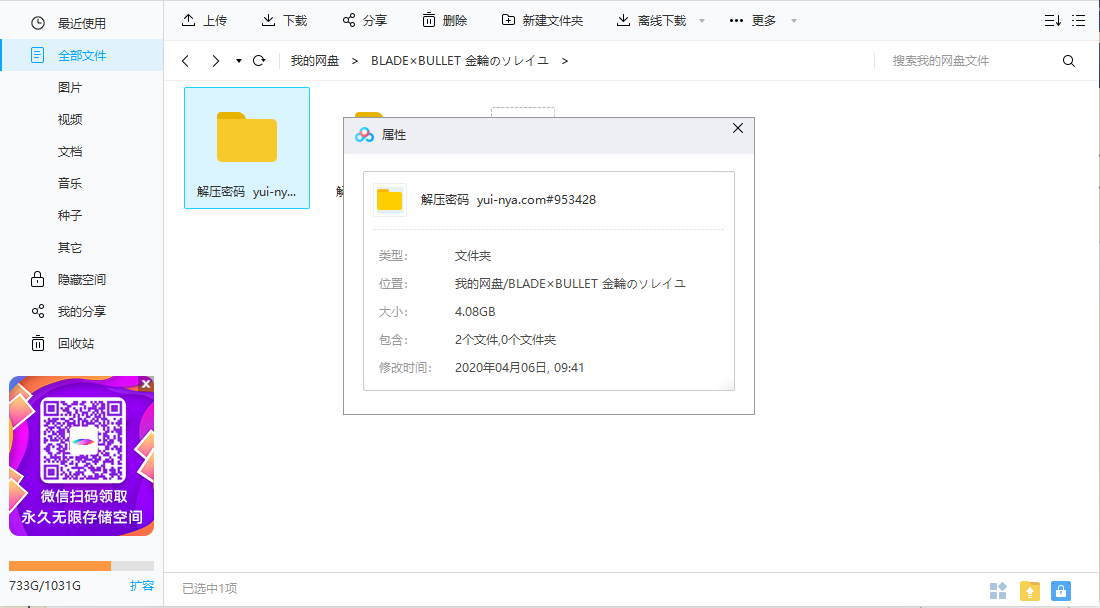This screenshot has height=608, width=1100.
Task: Click the size value 4.08GB
Action: pyautogui.click(x=475, y=312)
